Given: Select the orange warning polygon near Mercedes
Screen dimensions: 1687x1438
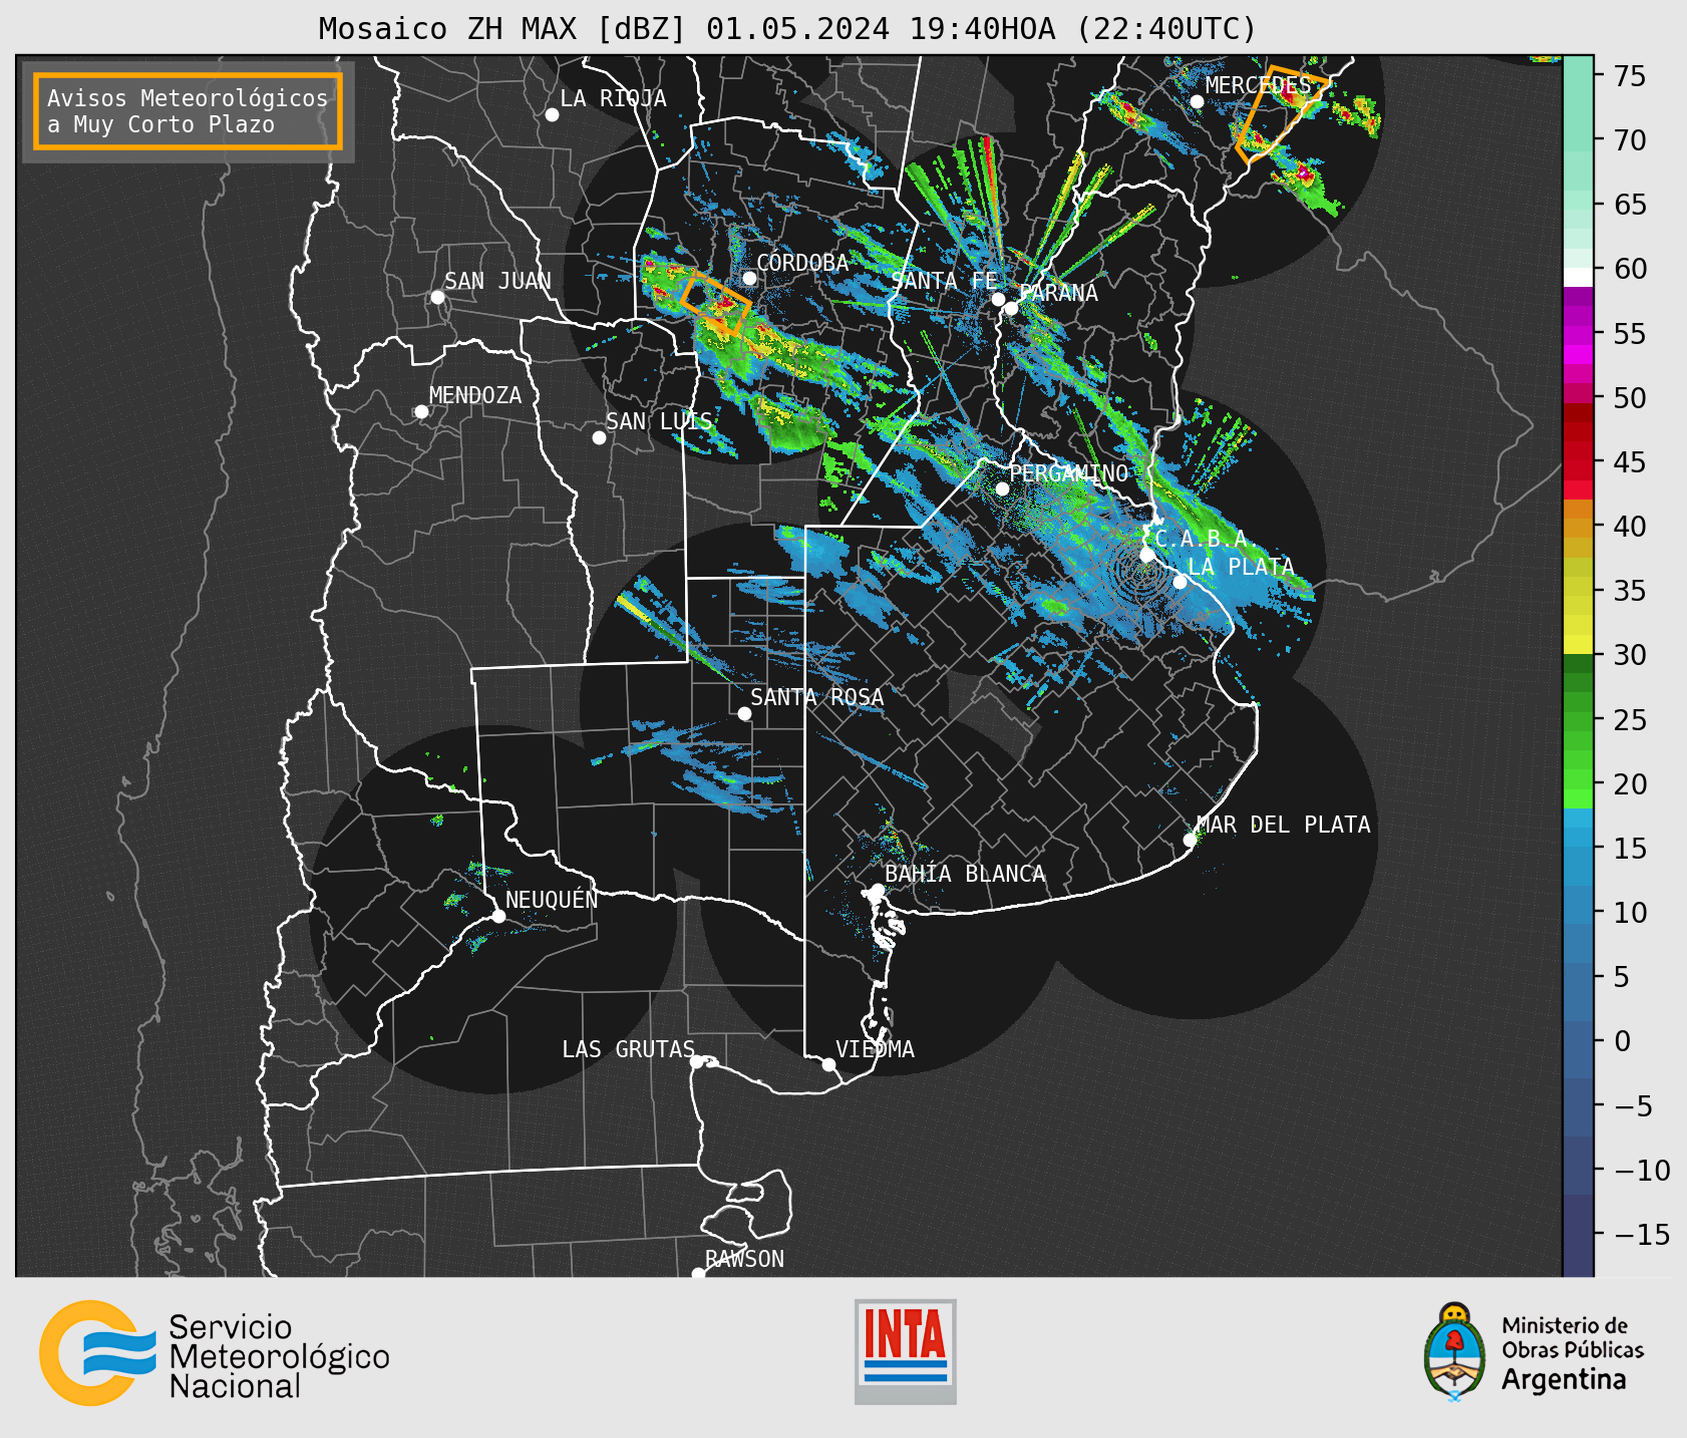Looking at the screenshot, I should (1282, 114).
